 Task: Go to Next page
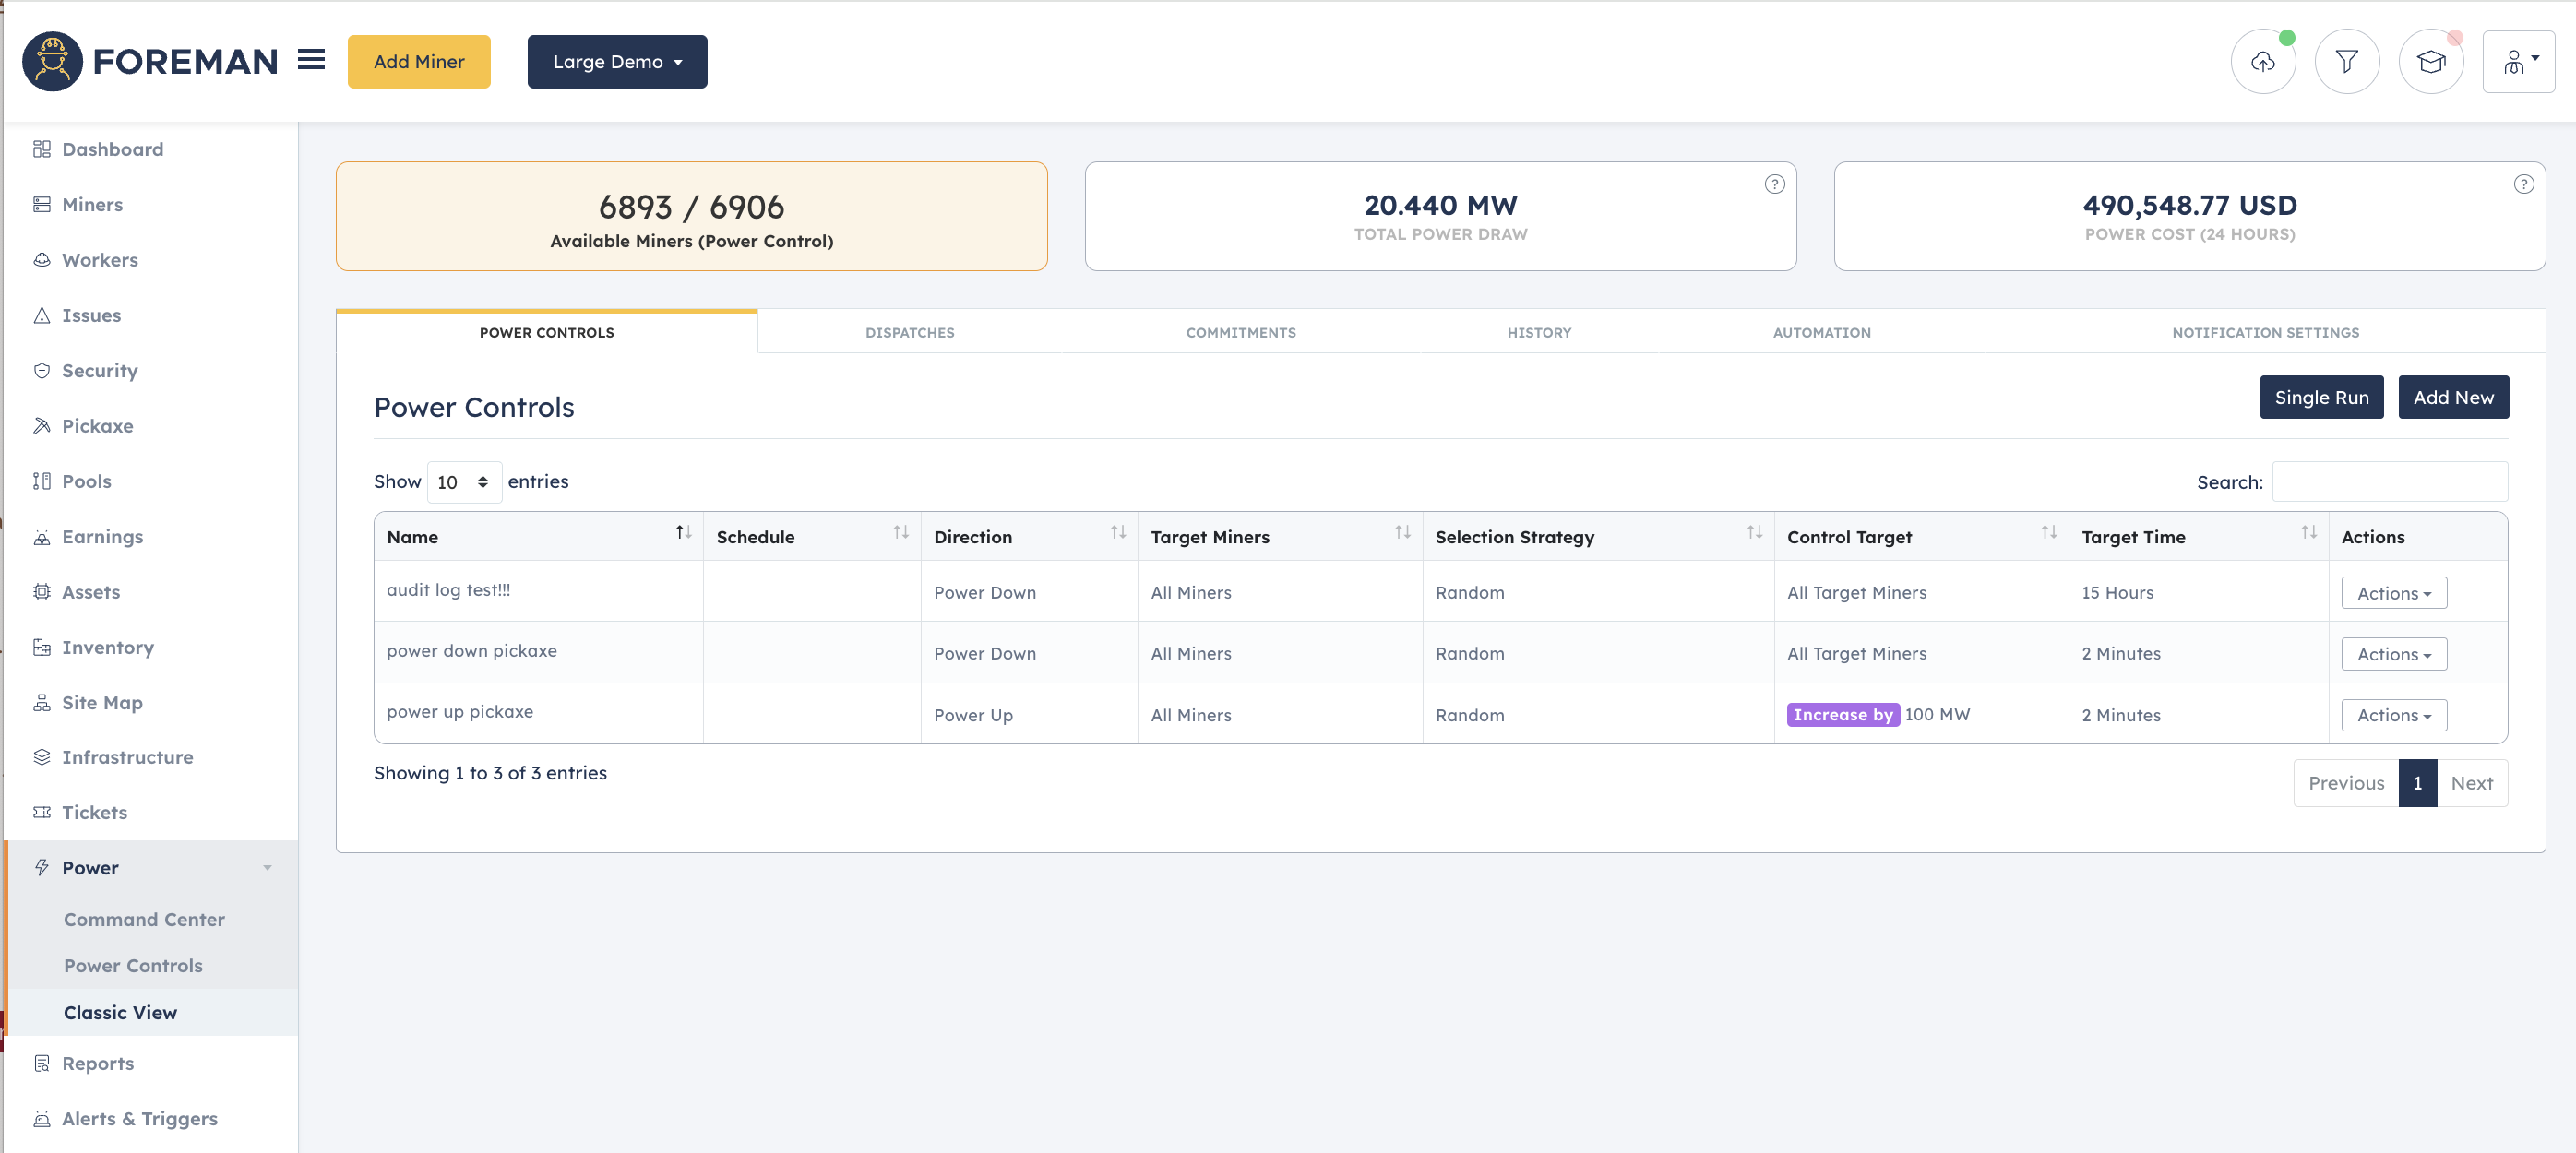tap(2471, 783)
